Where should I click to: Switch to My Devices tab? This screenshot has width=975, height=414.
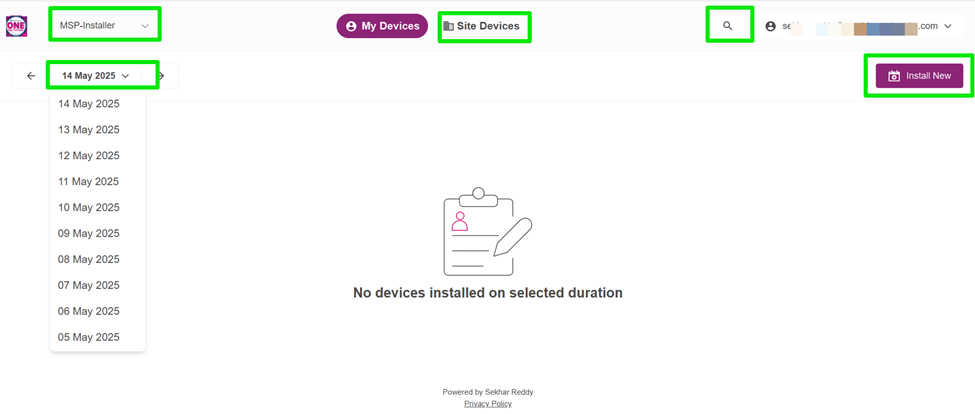click(x=382, y=26)
